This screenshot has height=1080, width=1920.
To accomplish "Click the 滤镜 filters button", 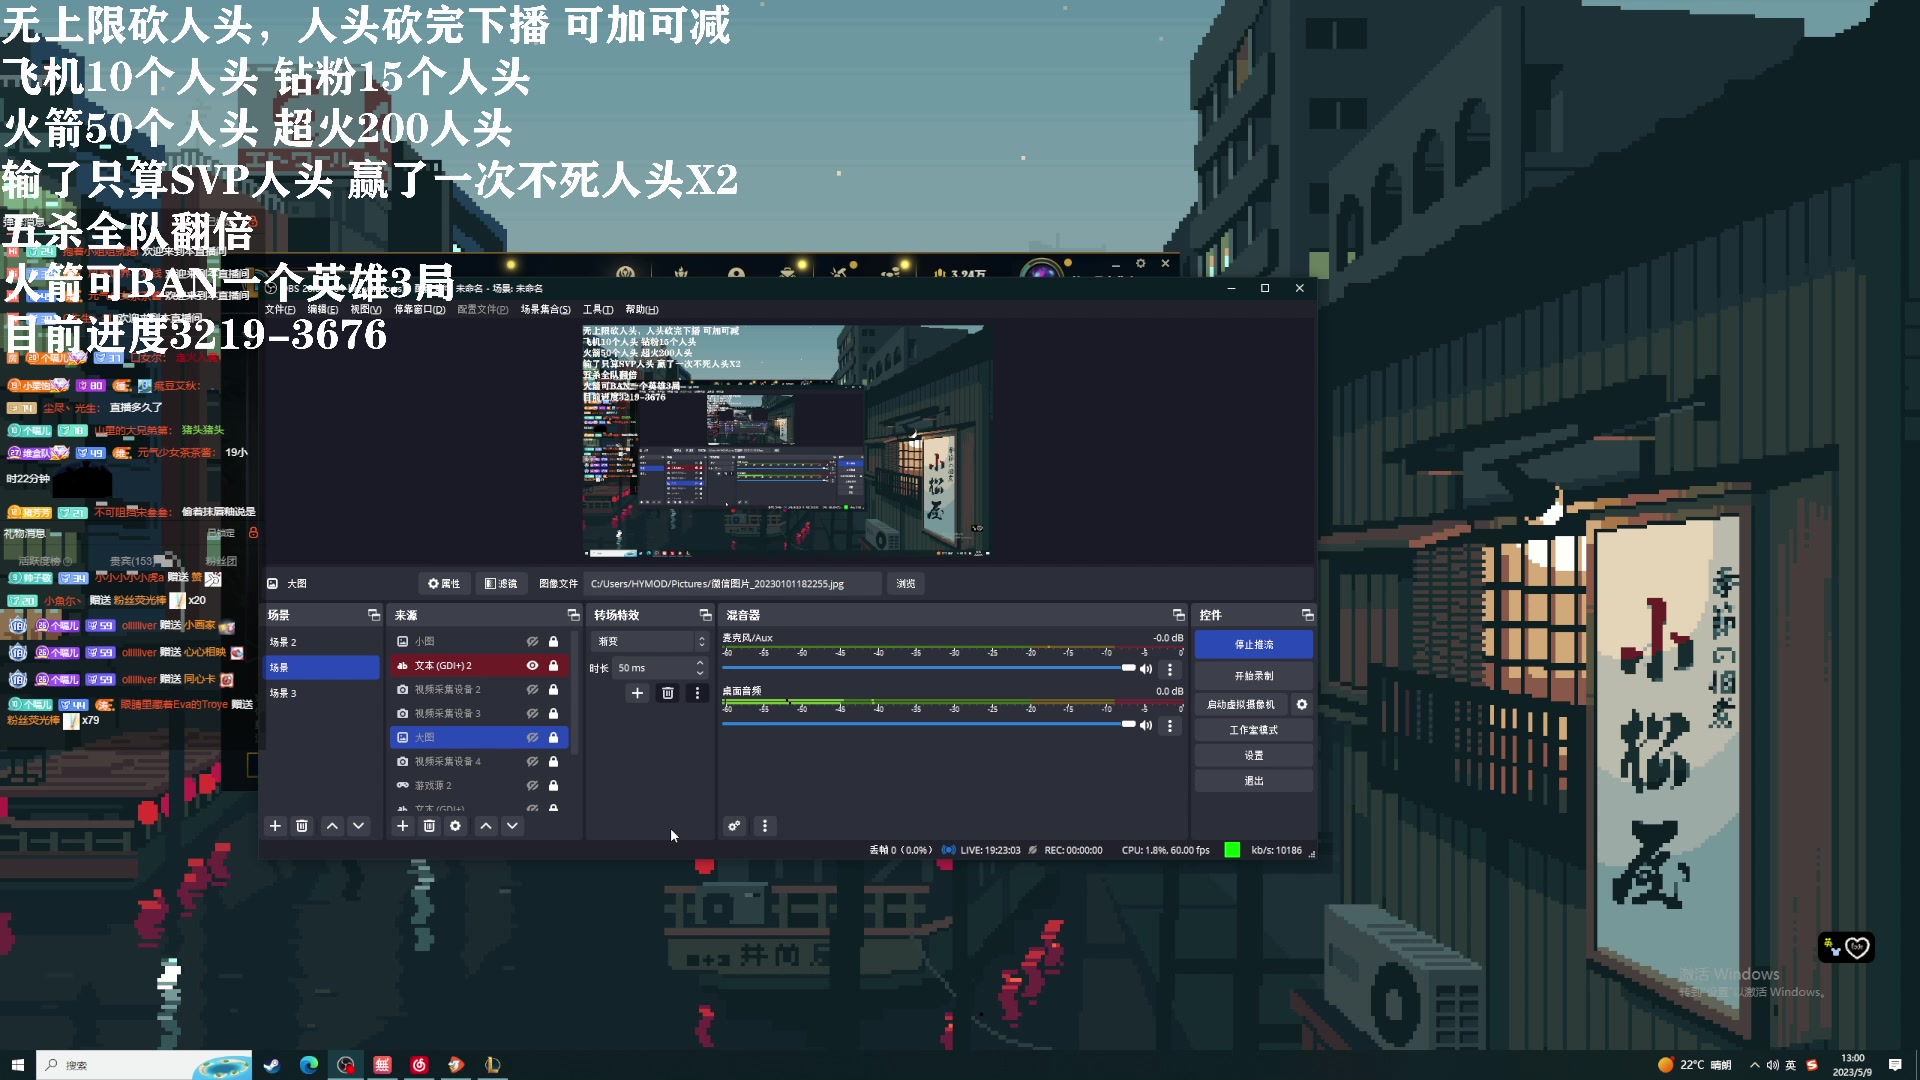I will click(x=501, y=584).
